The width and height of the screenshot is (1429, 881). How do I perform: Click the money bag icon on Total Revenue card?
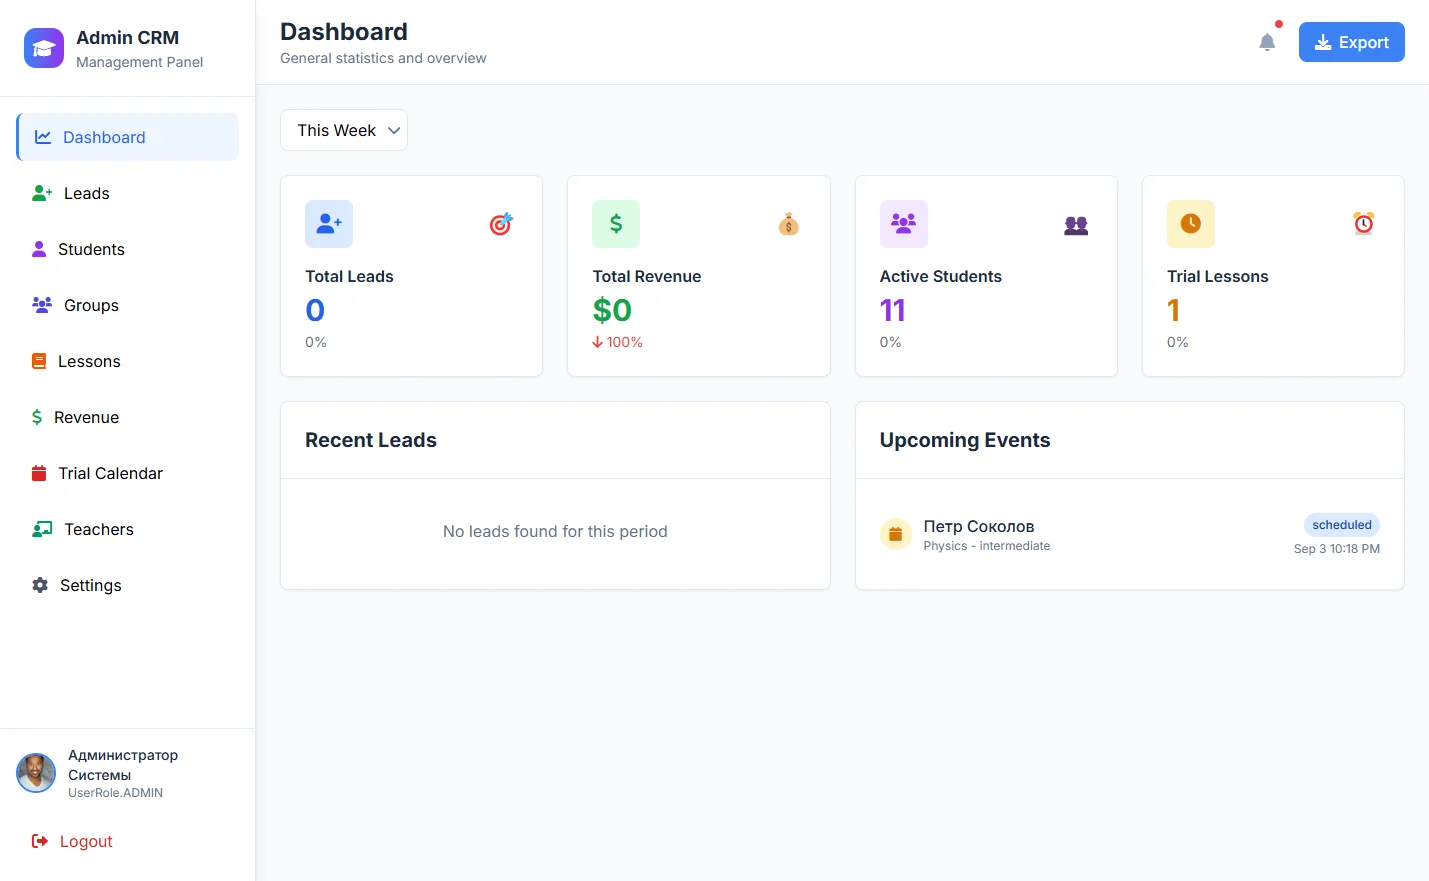(789, 224)
